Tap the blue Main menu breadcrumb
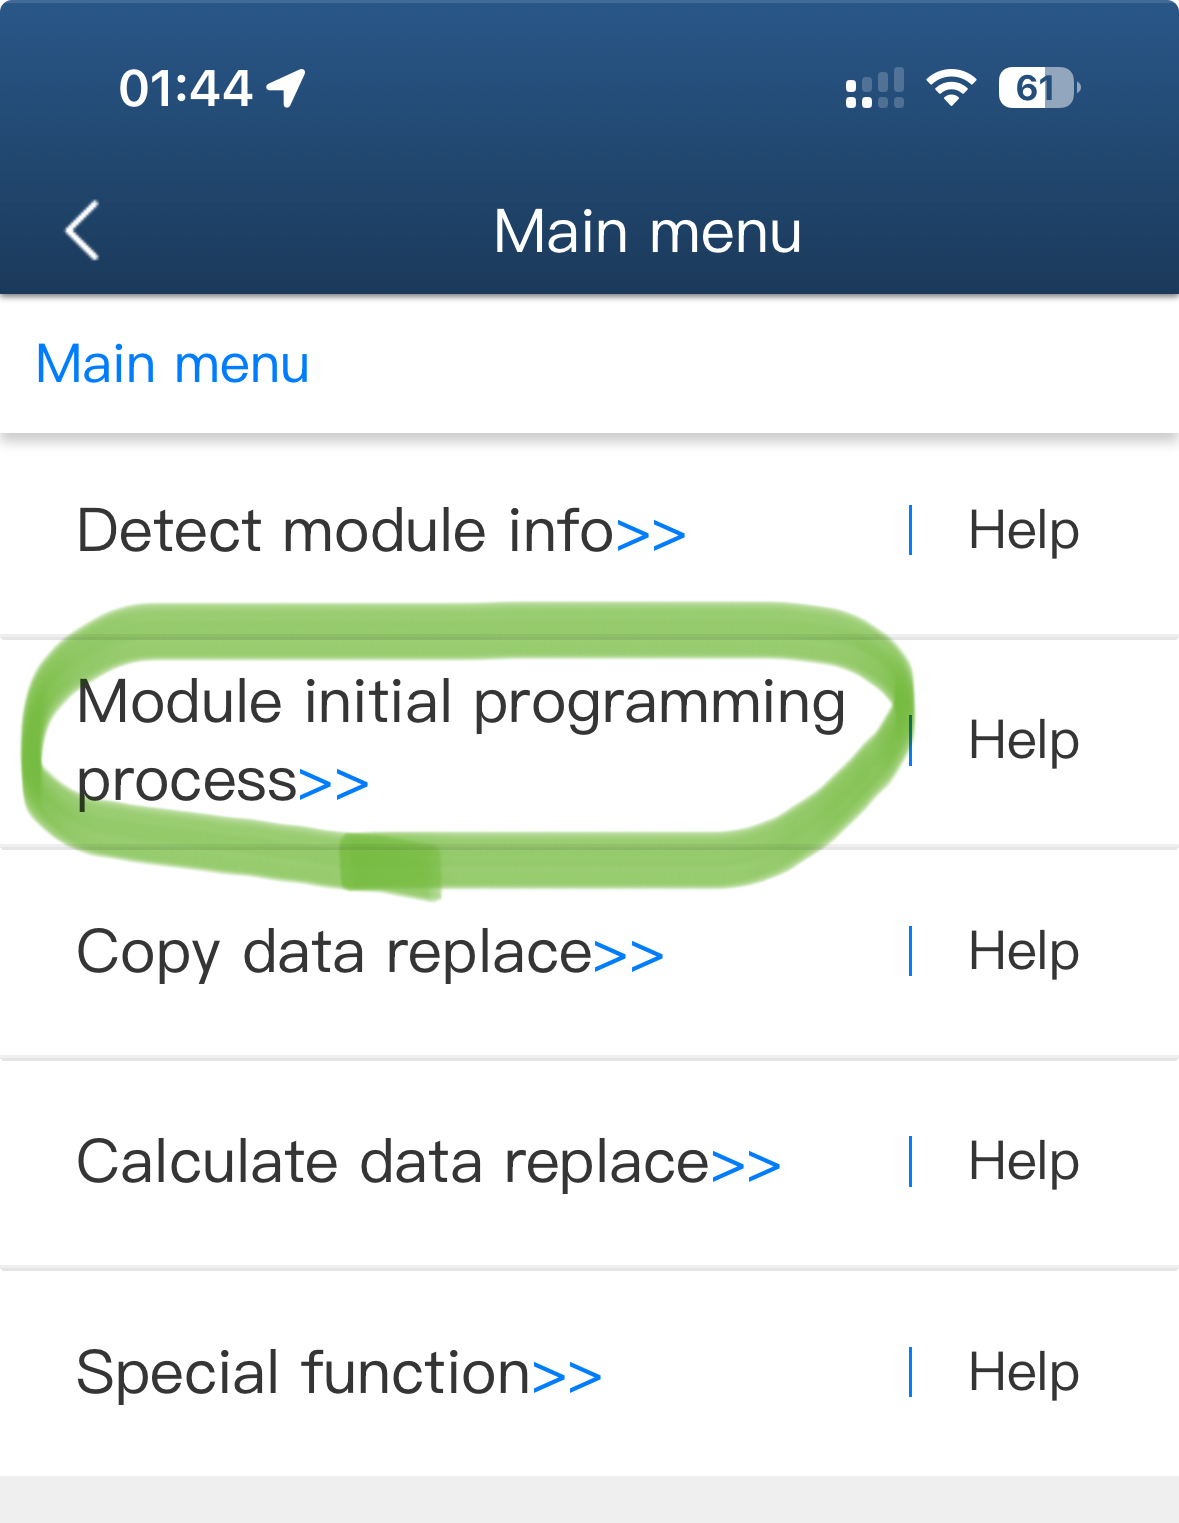Viewport: 1179px width, 1523px height. click(x=172, y=364)
